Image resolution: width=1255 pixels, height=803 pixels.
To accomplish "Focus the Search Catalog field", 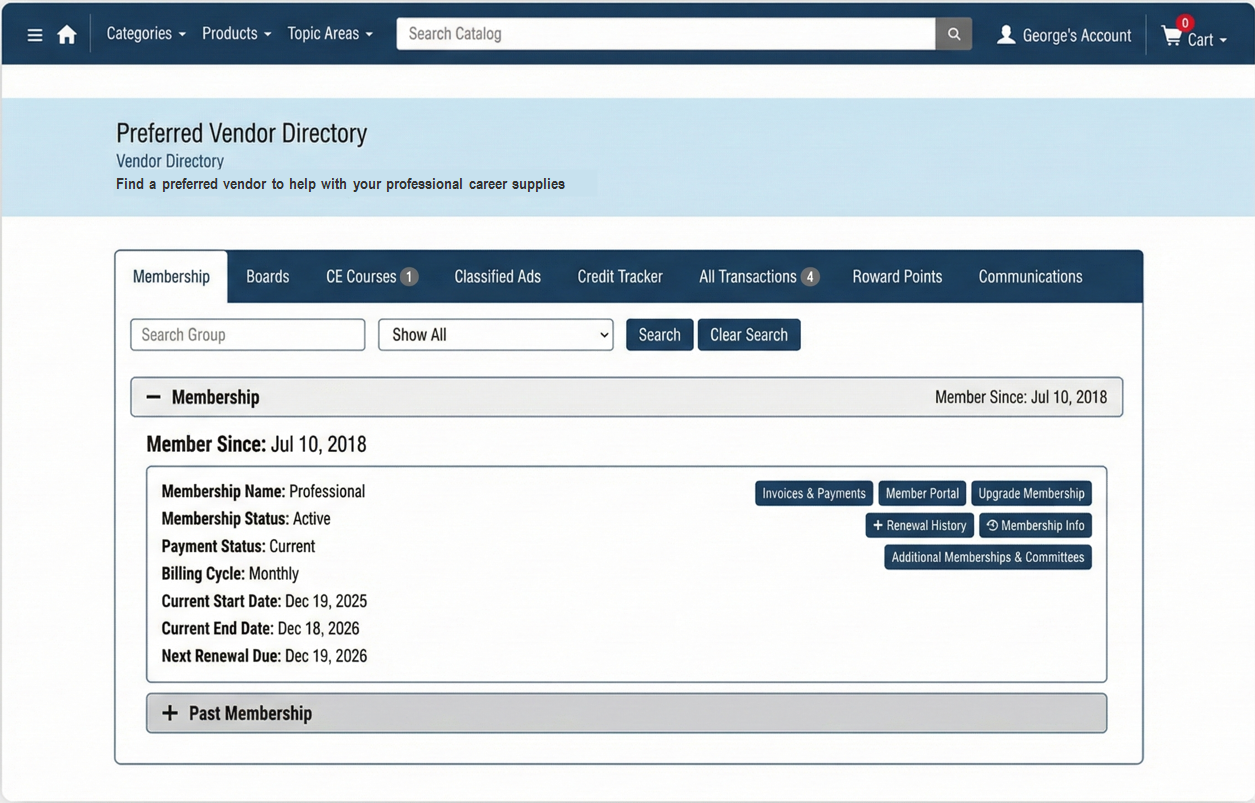I will (665, 34).
